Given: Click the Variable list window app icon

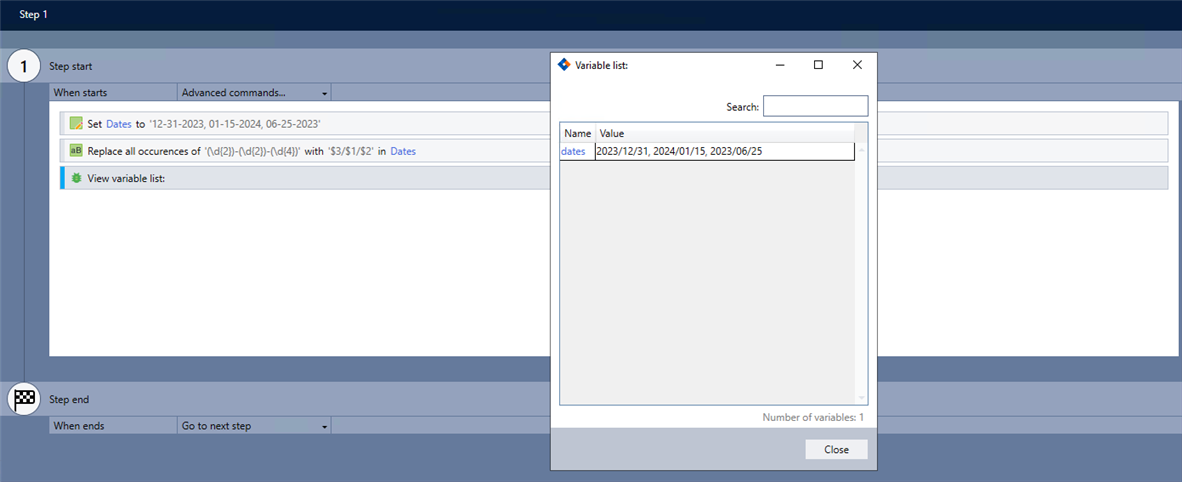Looking at the screenshot, I should coord(564,65).
